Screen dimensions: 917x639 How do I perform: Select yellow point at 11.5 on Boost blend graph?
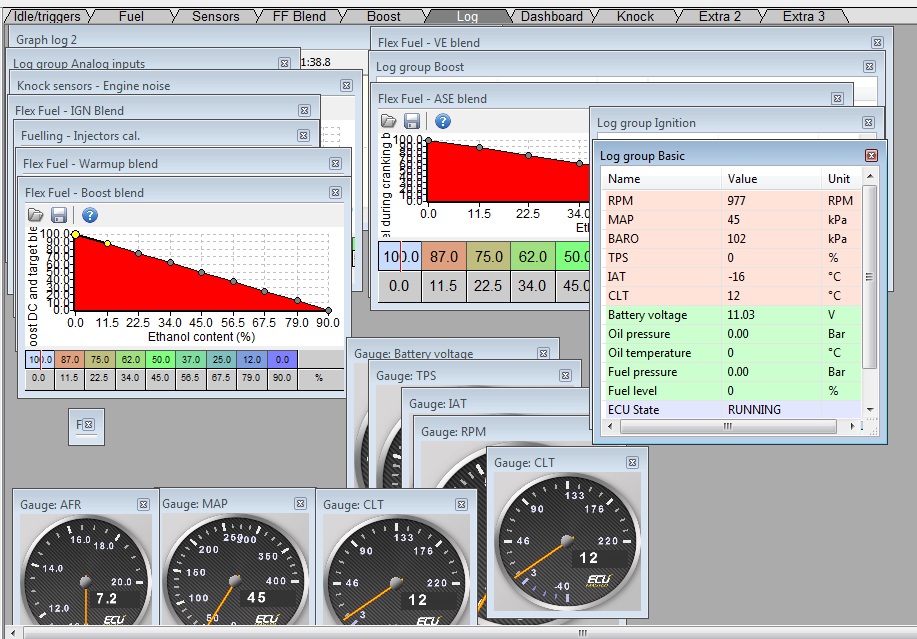pyautogui.click(x=107, y=243)
